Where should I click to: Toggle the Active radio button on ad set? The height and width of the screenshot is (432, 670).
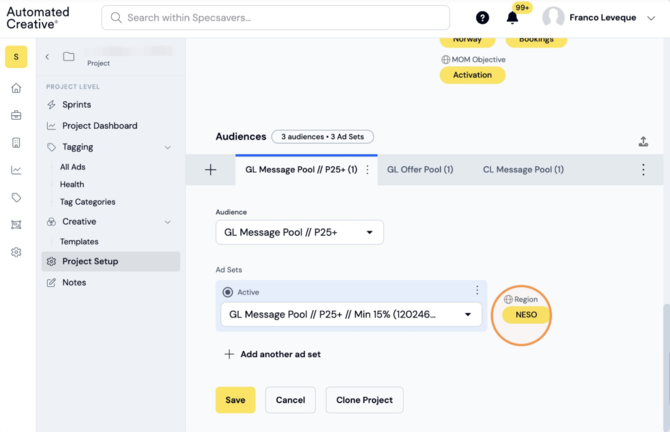click(x=228, y=292)
